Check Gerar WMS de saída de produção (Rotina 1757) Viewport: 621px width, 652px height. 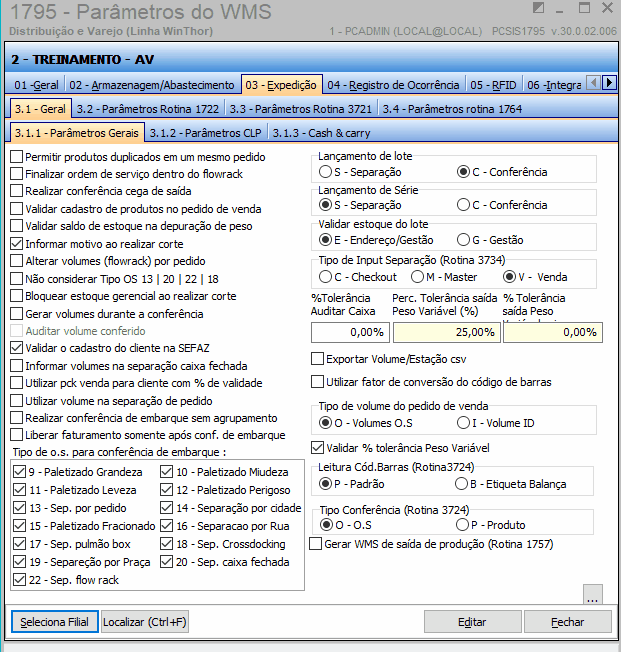[x=316, y=544]
